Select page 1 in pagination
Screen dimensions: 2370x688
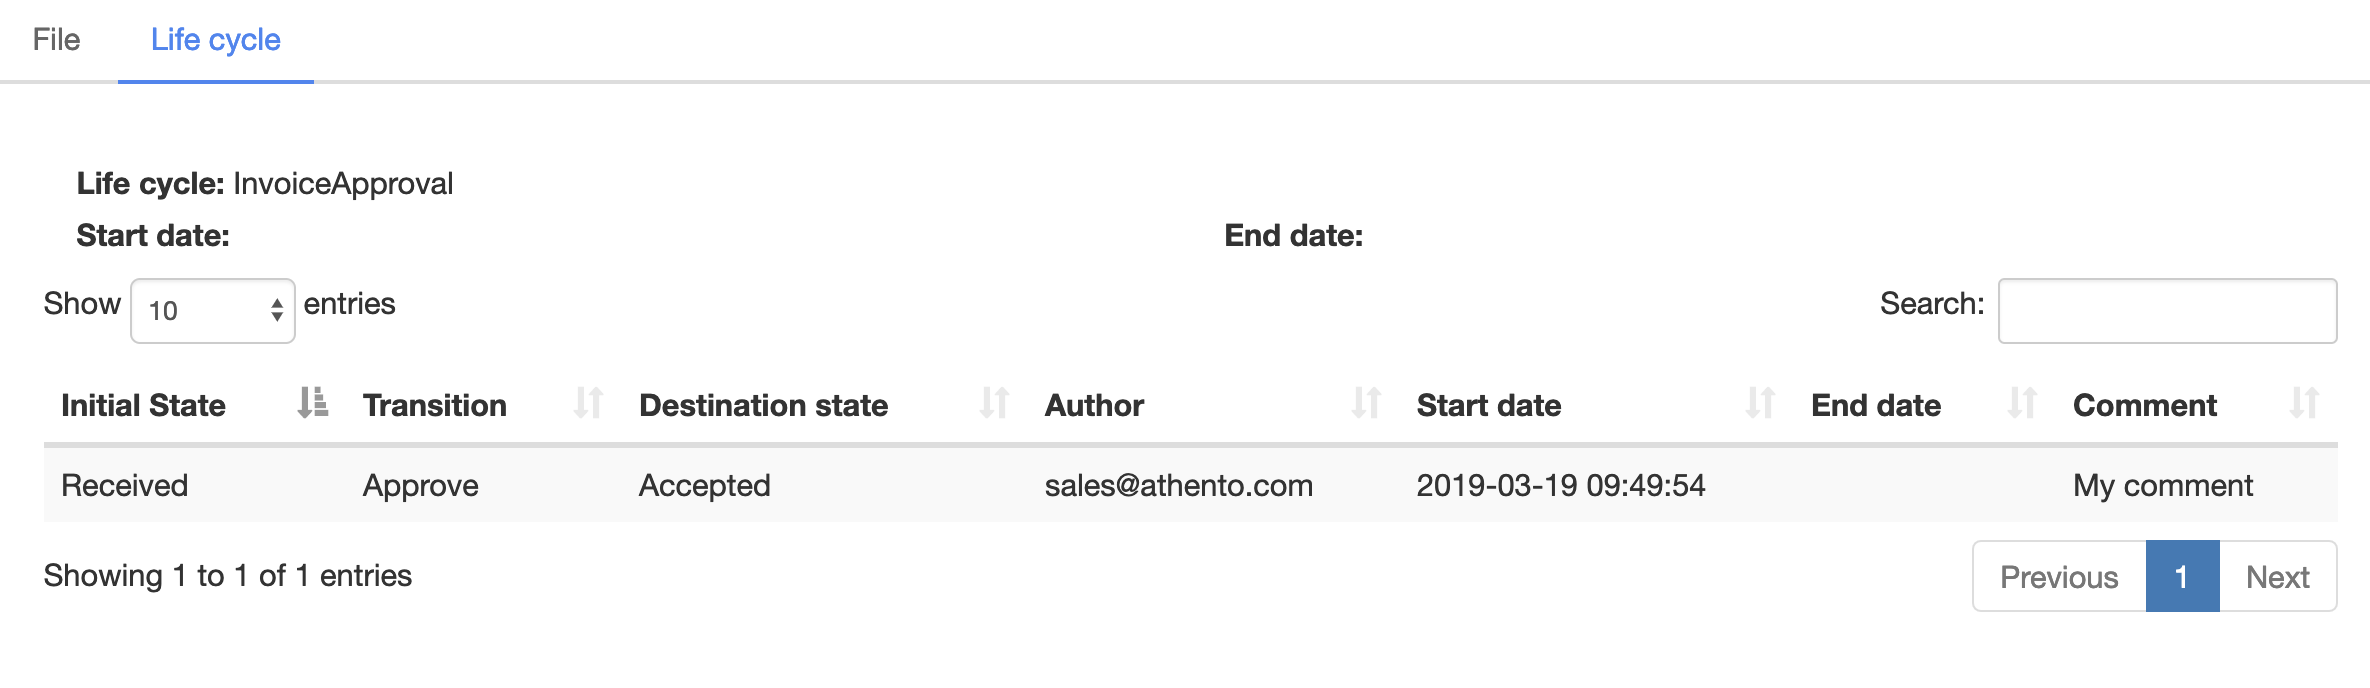pos(2182,577)
